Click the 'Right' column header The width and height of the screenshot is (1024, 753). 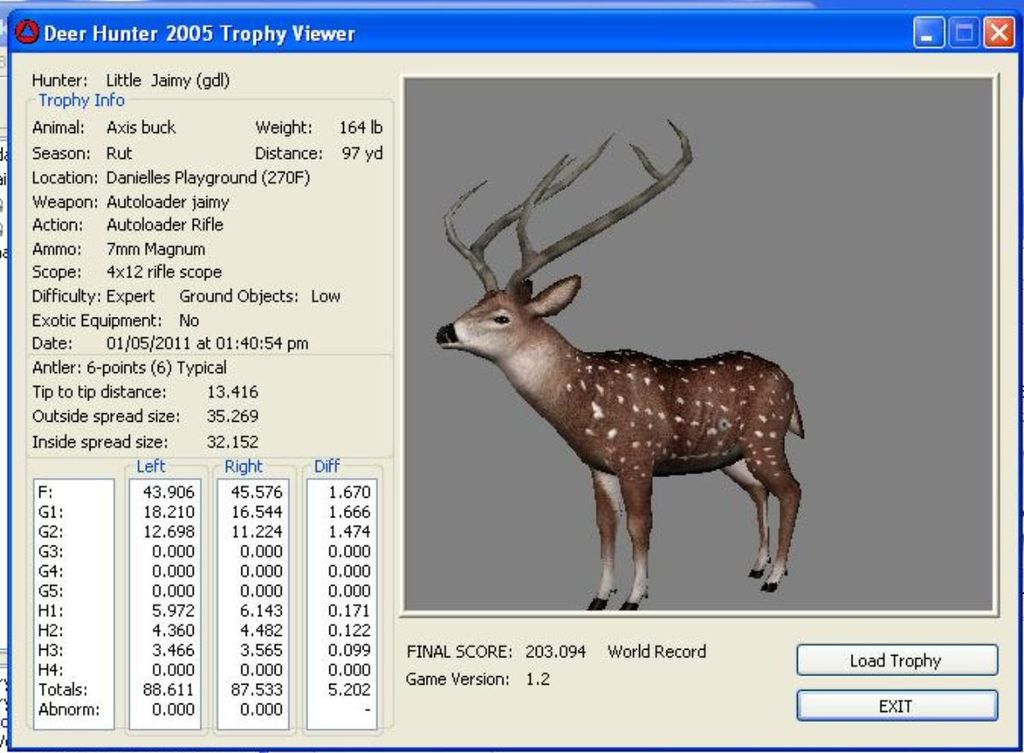[x=243, y=466]
